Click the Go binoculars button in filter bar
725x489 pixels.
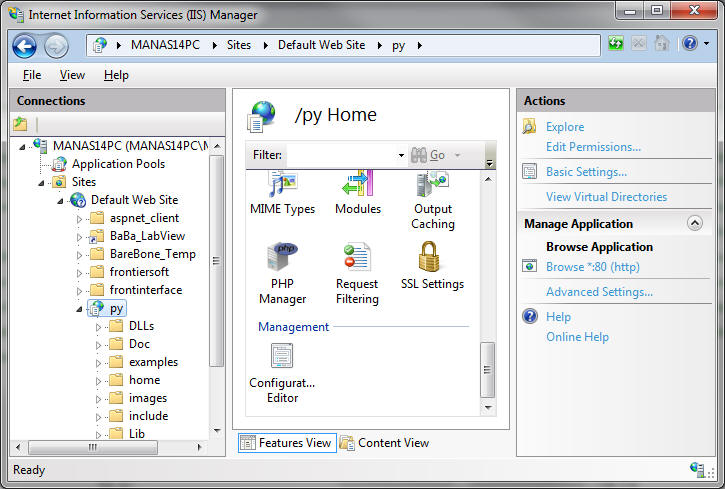tap(428, 155)
